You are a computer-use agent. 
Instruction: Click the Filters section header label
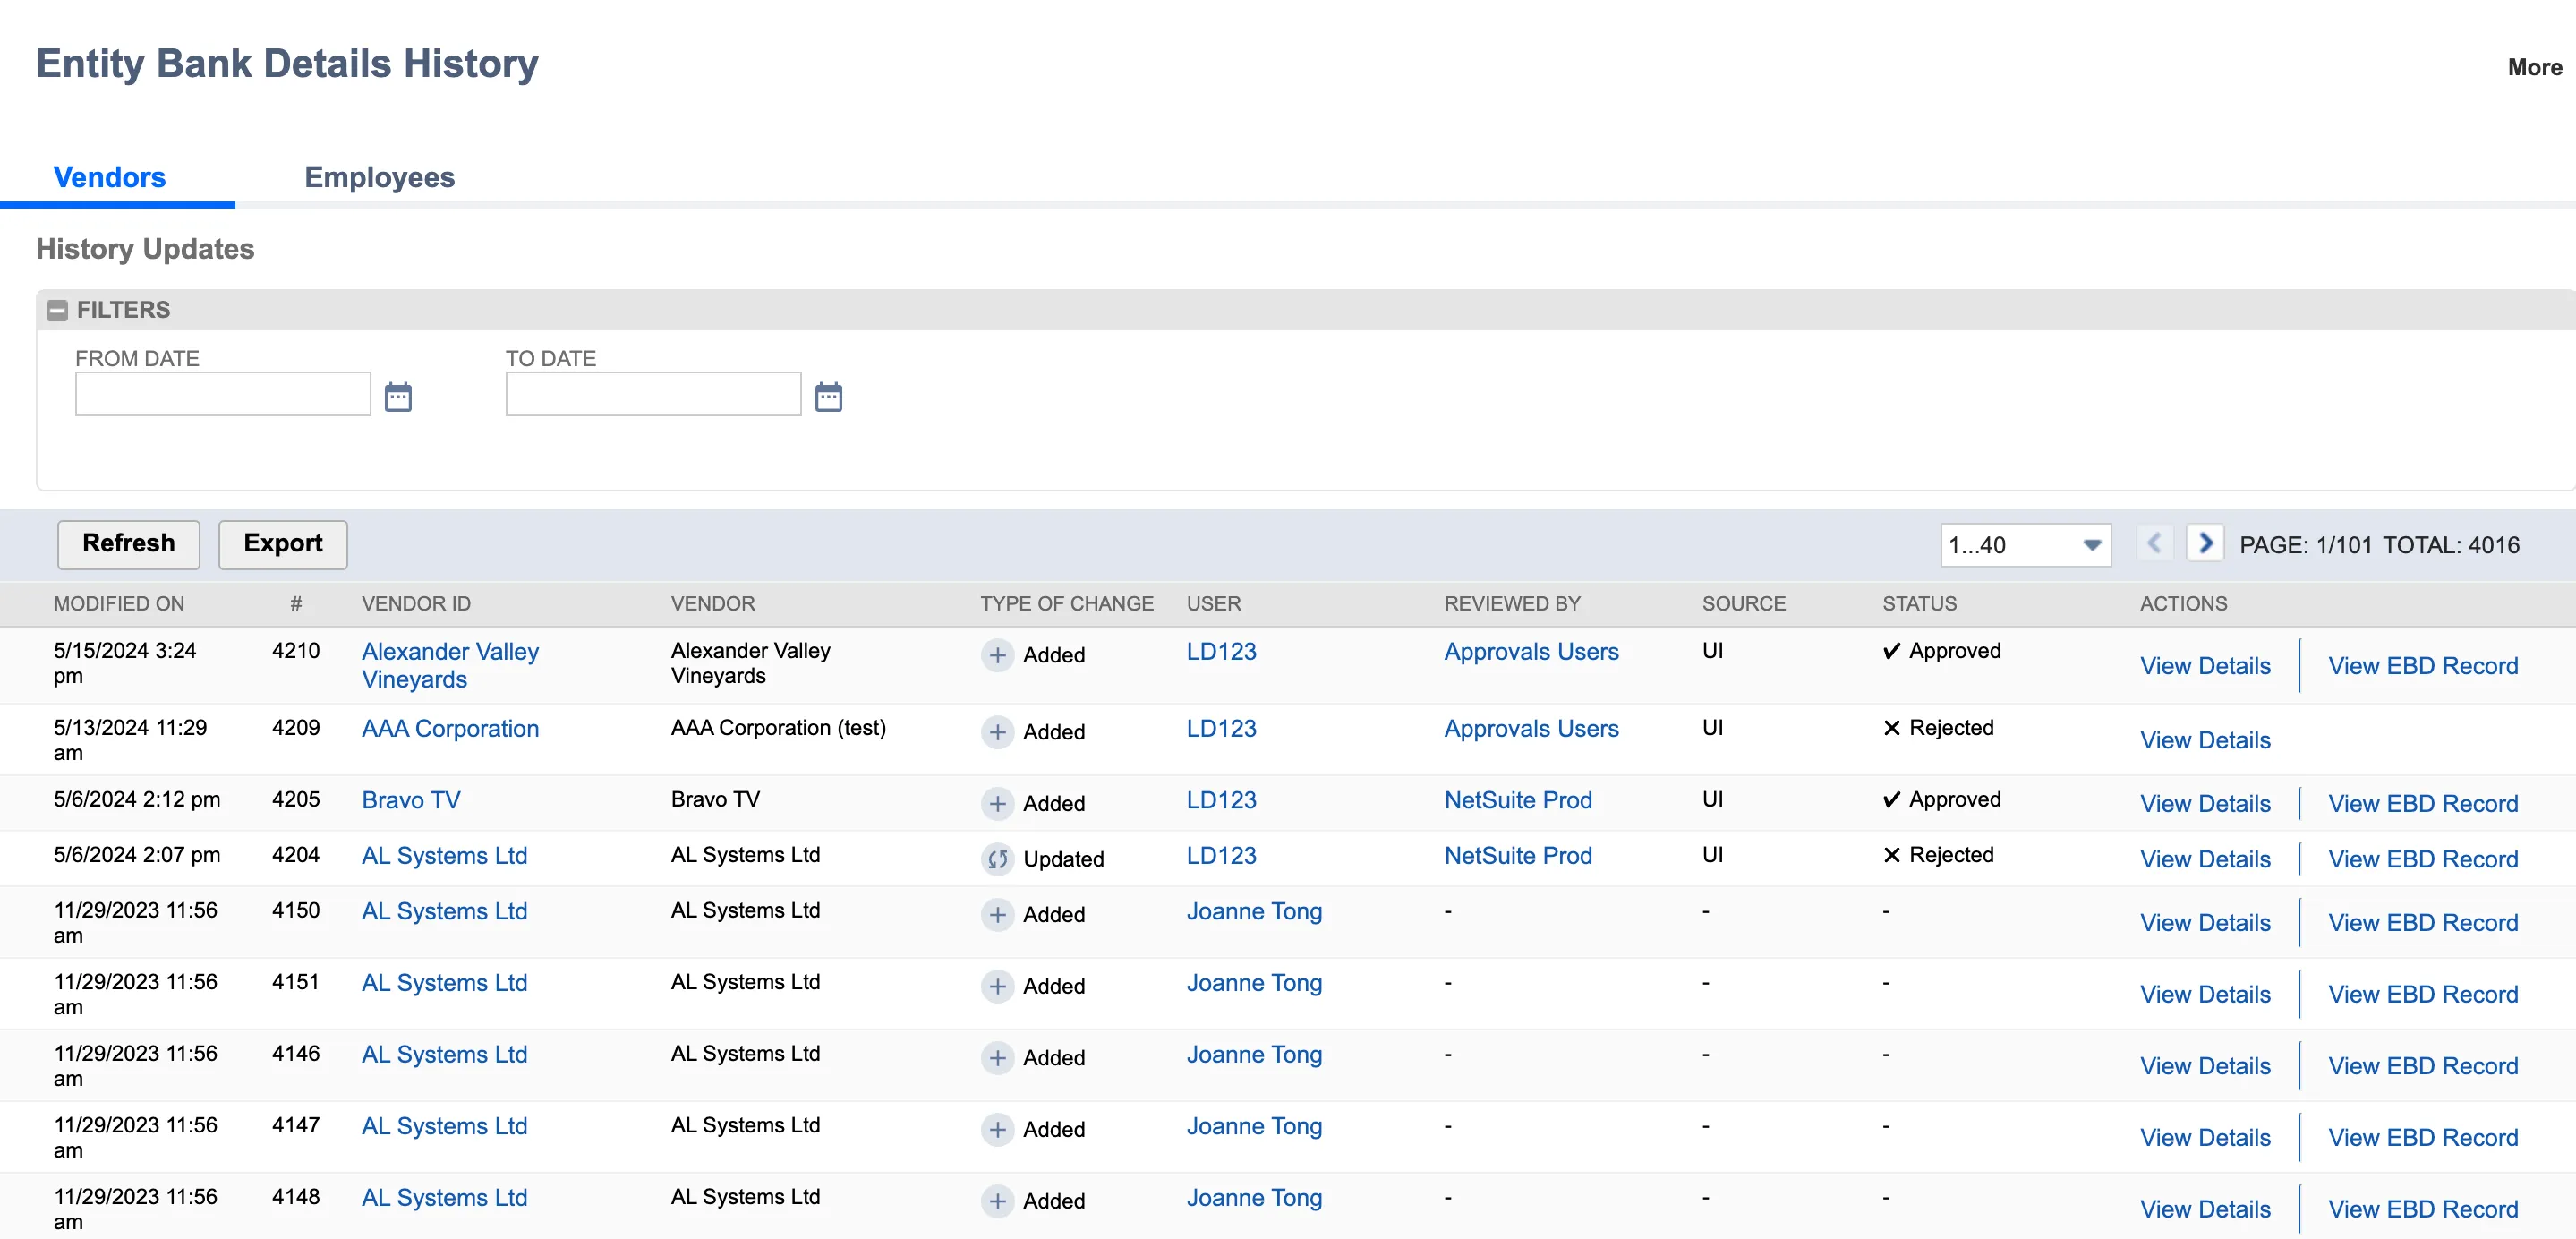point(123,310)
